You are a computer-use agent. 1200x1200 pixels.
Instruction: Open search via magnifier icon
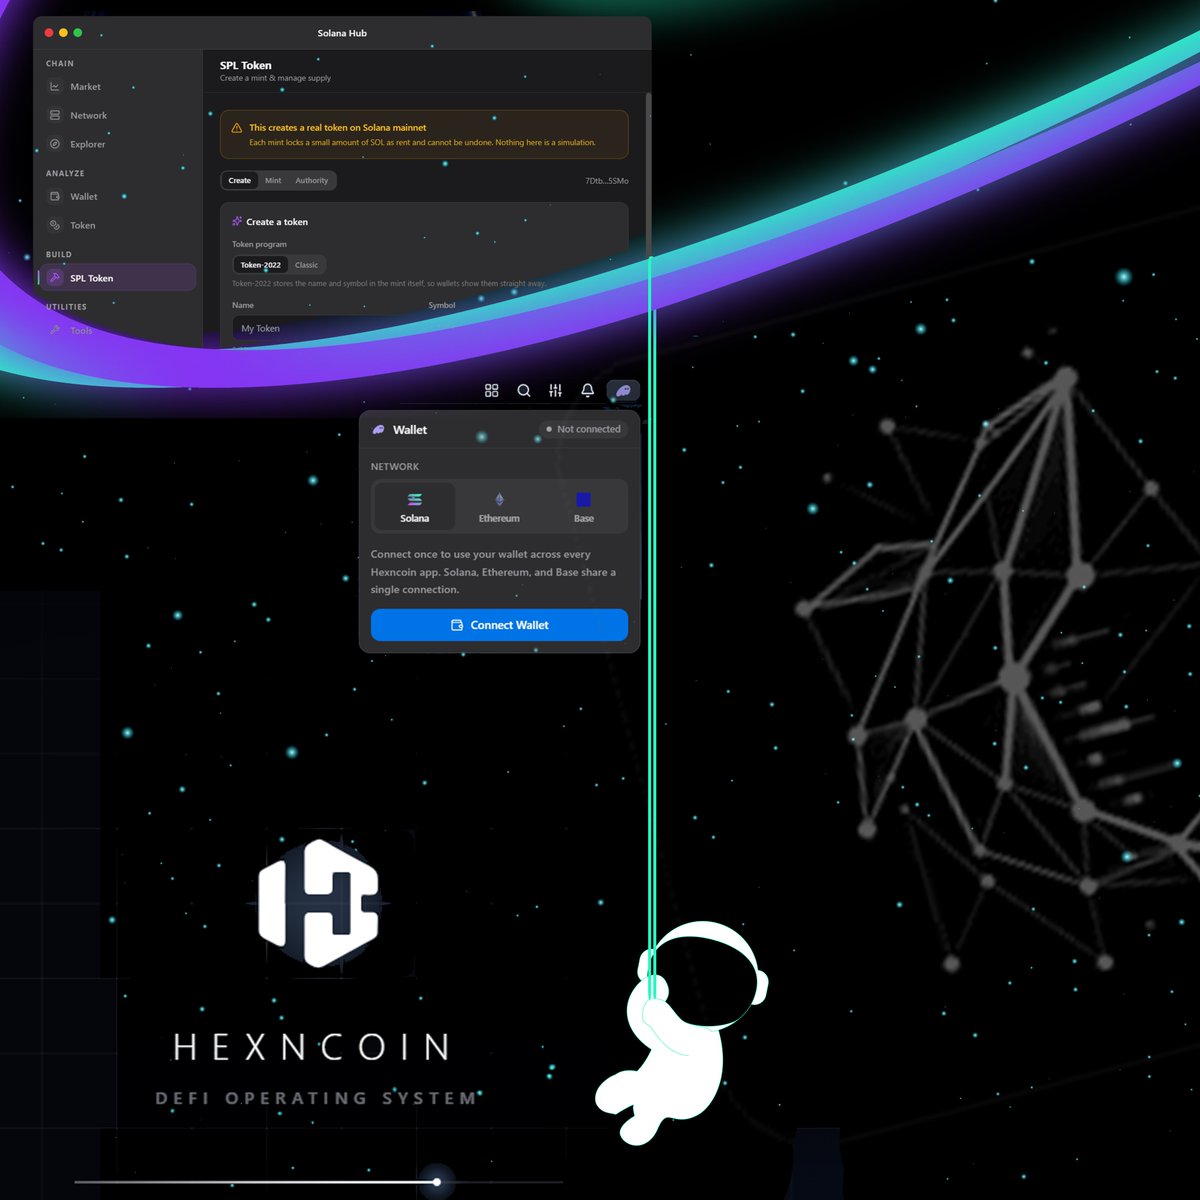pyautogui.click(x=523, y=390)
